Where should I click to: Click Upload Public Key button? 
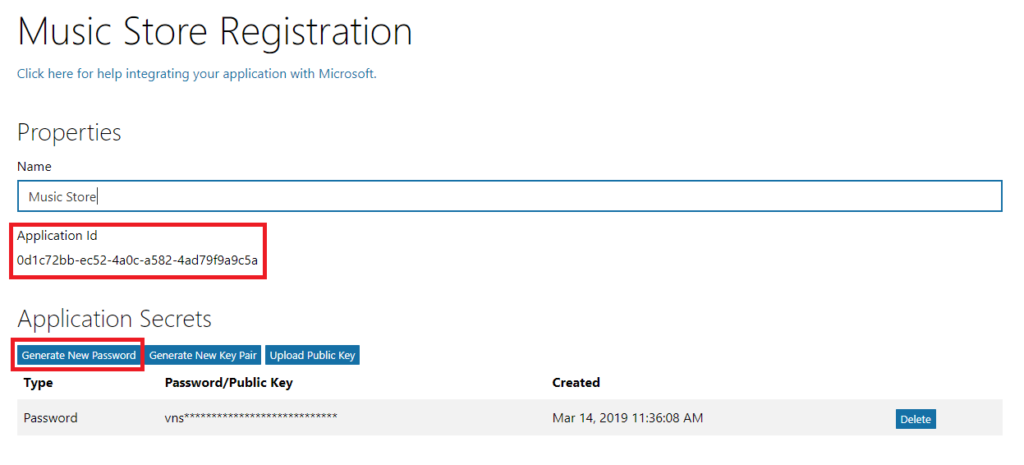click(x=312, y=355)
